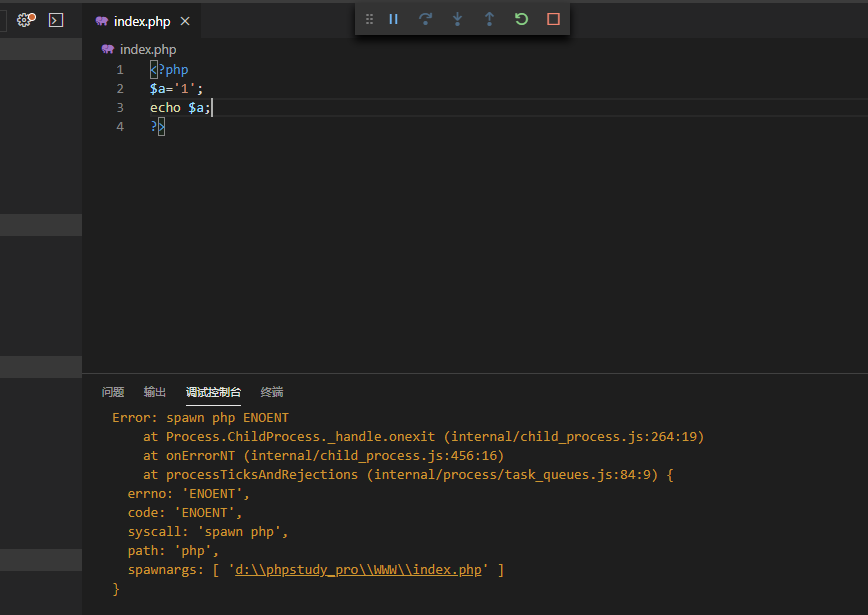Click the path: 'php' line
This screenshot has height=615, width=868.
(173, 551)
